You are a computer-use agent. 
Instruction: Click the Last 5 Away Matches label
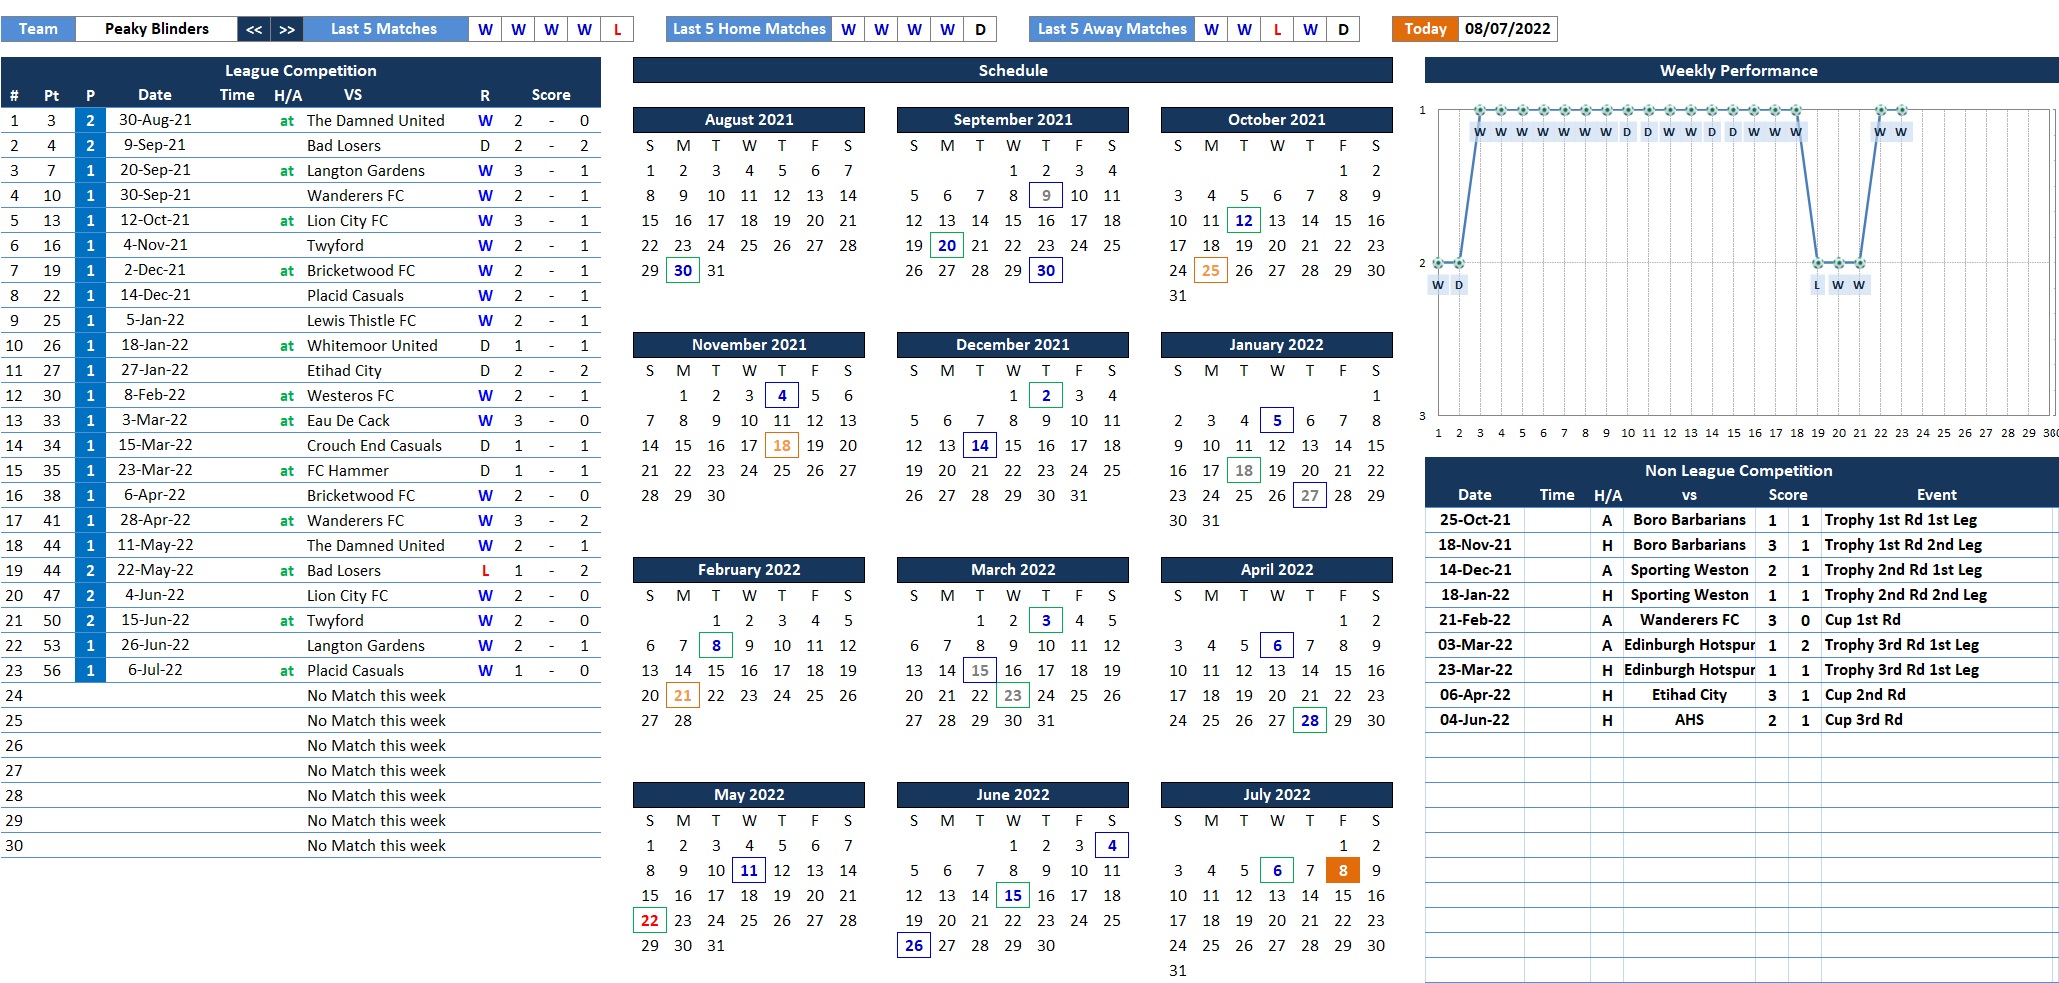(1112, 29)
